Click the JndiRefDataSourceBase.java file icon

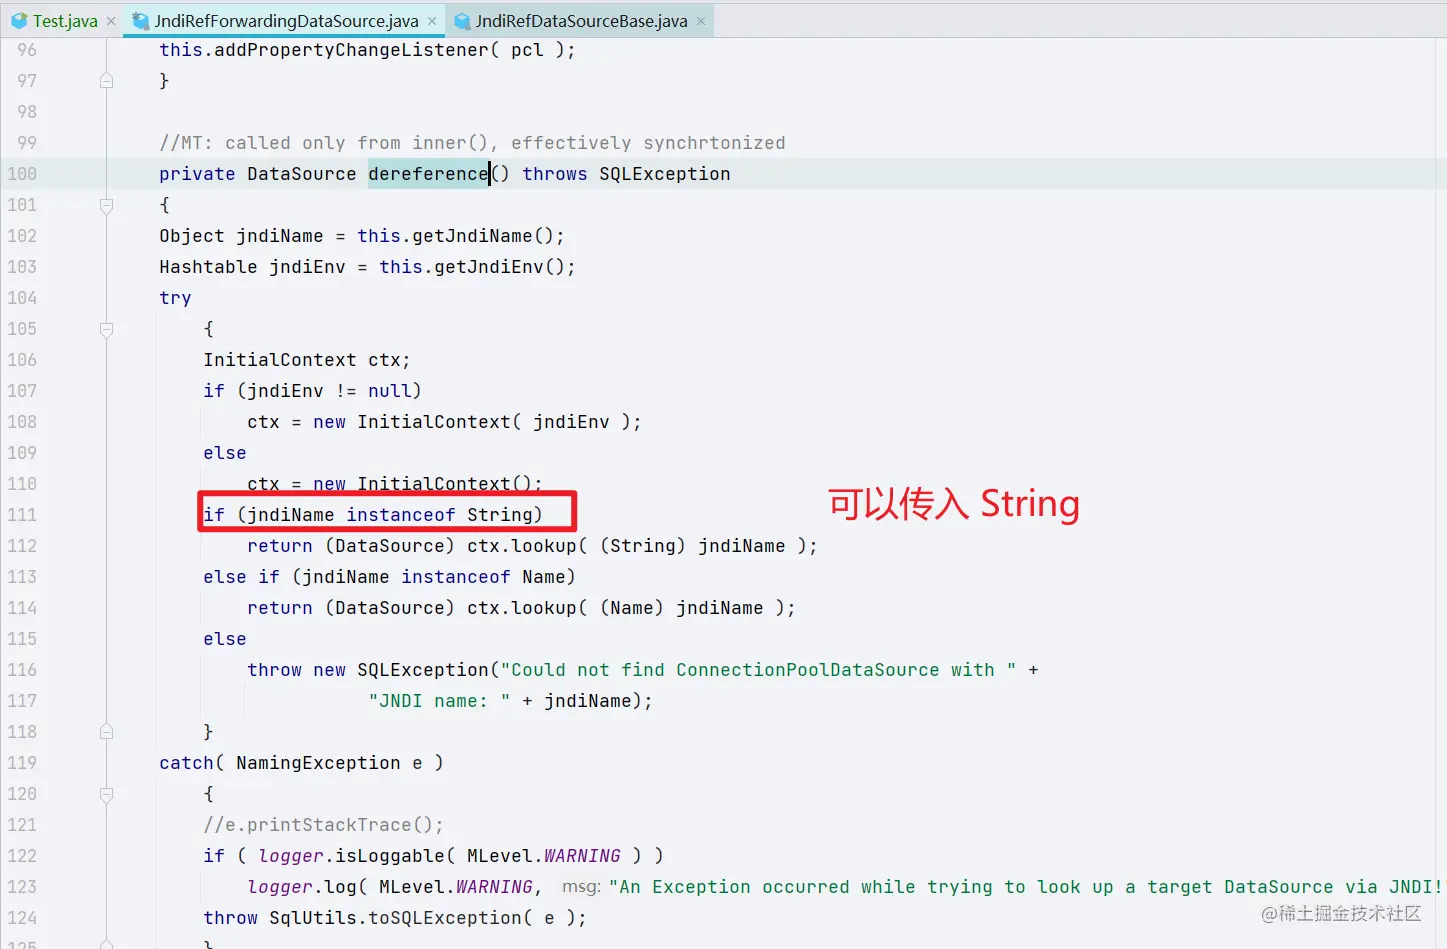(462, 21)
